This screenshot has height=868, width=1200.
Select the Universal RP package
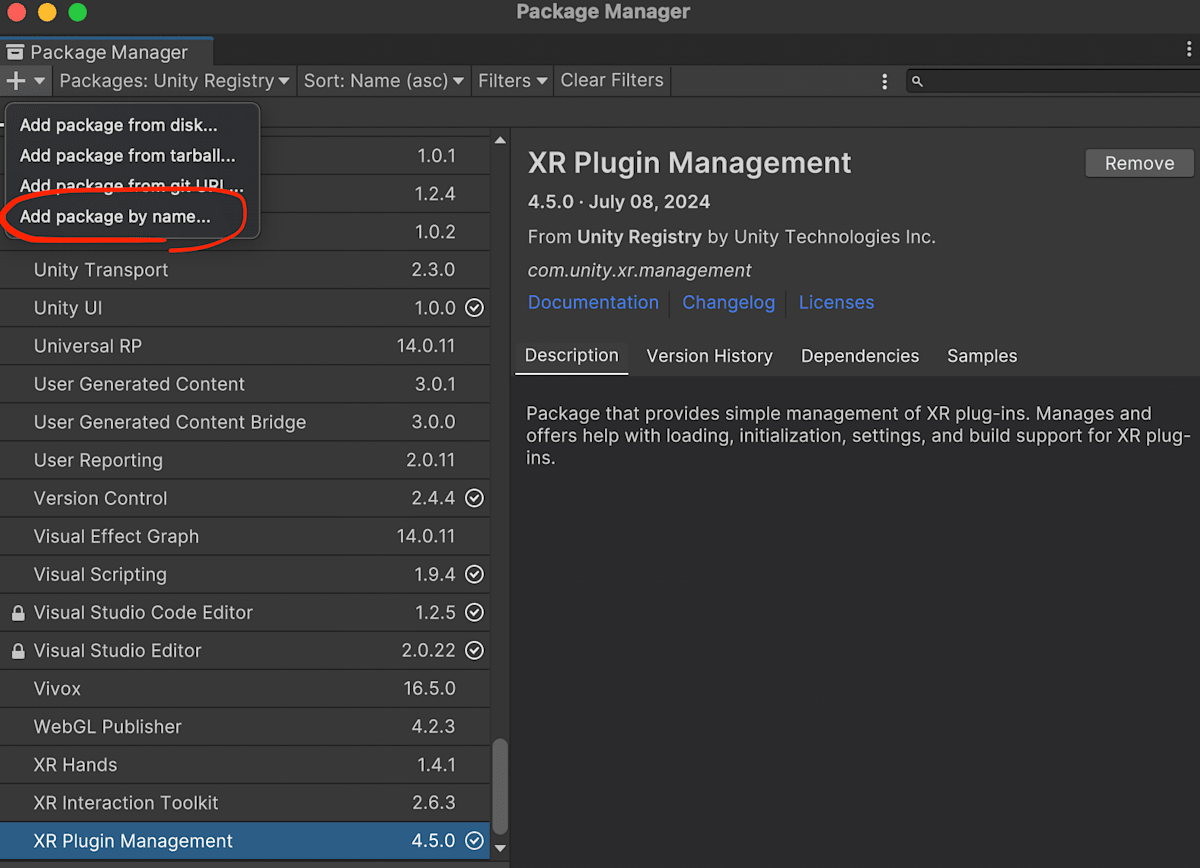click(245, 346)
